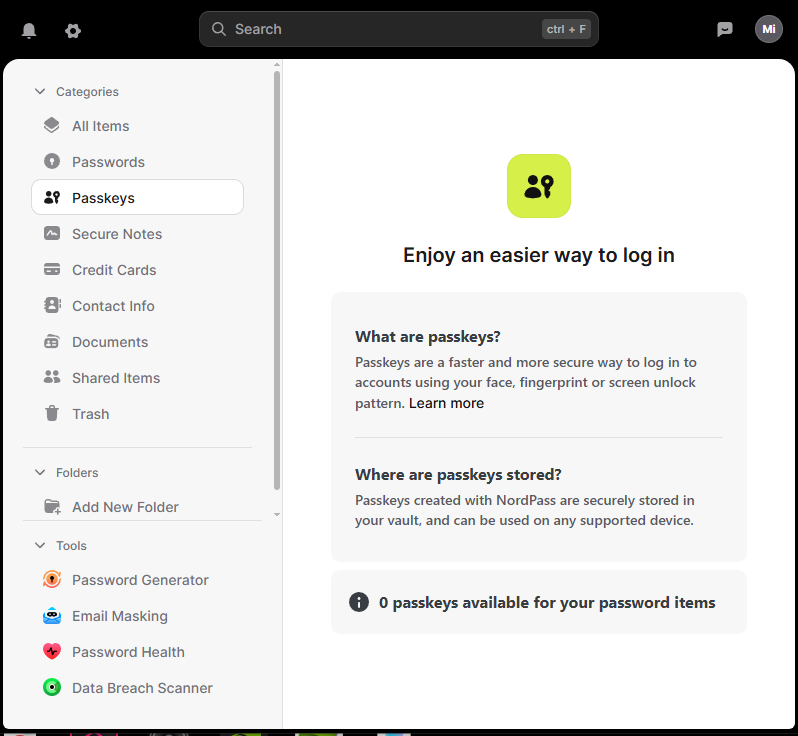Viewport: 798px width, 736px height.
Task: Click the Email Masking envelope icon
Action: point(52,616)
